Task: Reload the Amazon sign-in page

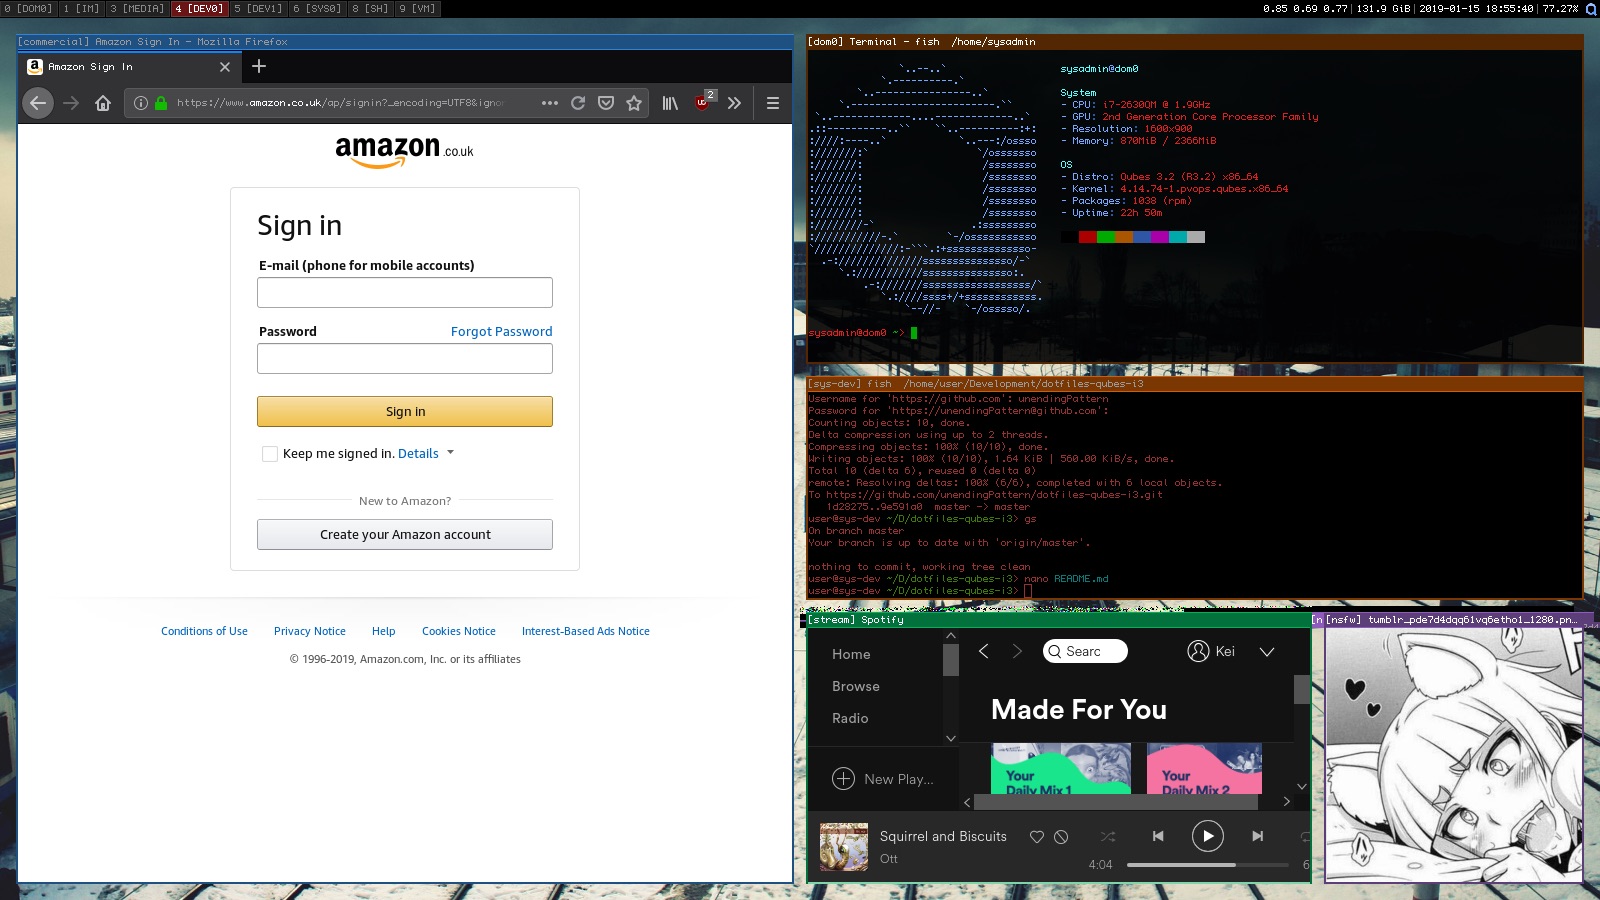Action: pos(578,102)
